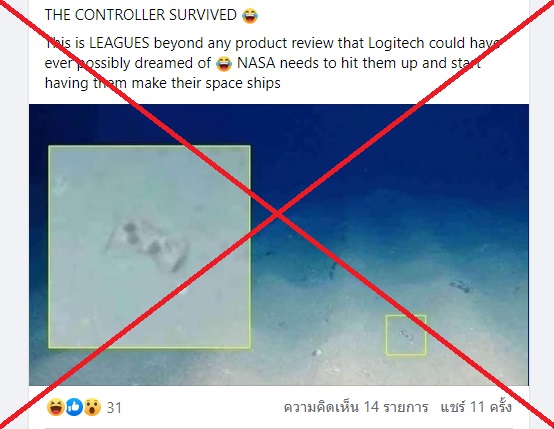Click the 'THE CONTROLLER SURVIVED' headline text
The image size is (554, 429).
pyautogui.click(x=141, y=15)
